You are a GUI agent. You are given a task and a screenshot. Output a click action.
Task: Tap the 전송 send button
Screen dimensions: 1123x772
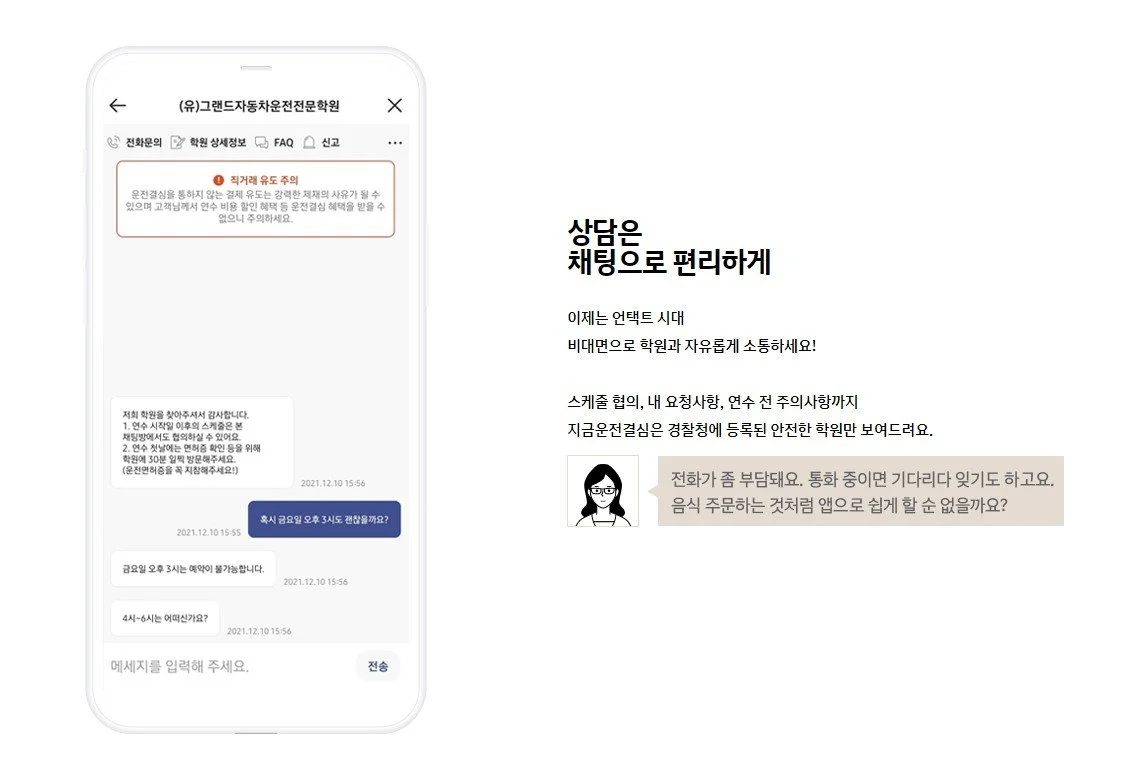378,666
